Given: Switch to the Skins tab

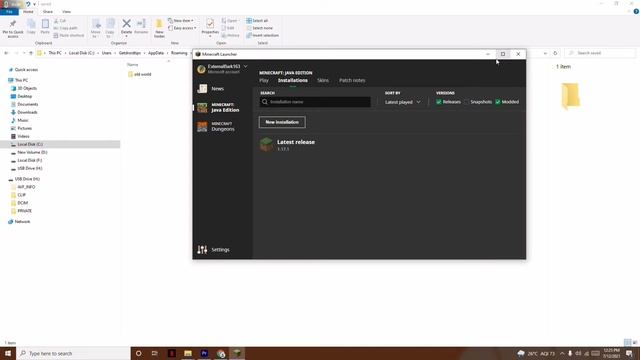Looking at the screenshot, I should 323,80.
